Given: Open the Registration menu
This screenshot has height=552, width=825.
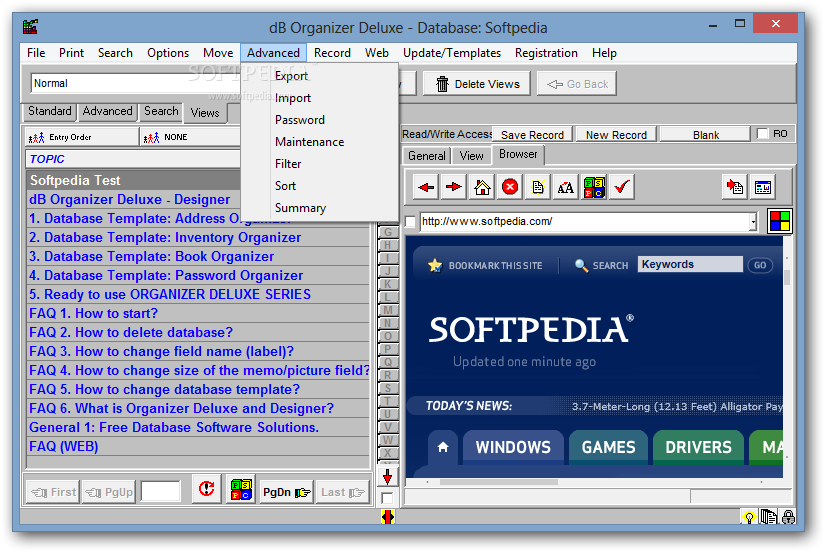Looking at the screenshot, I should (x=546, y=53).
